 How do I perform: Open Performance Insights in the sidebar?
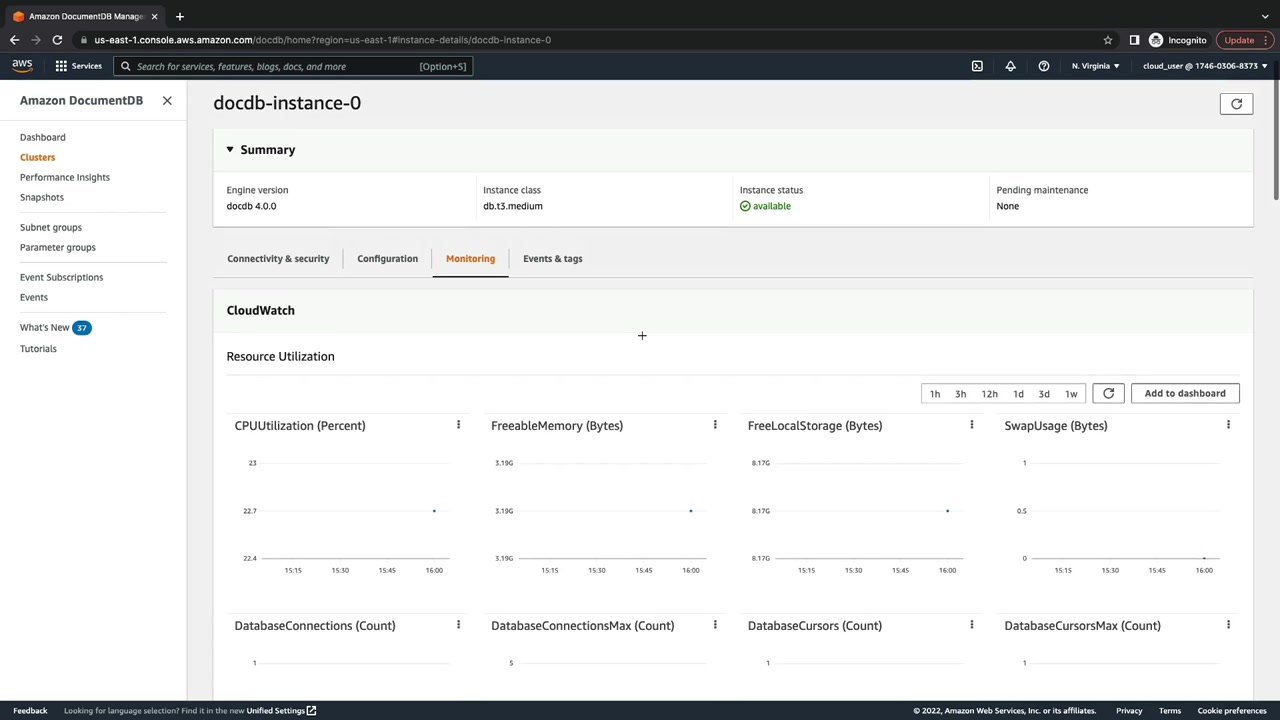click(65, 177)
